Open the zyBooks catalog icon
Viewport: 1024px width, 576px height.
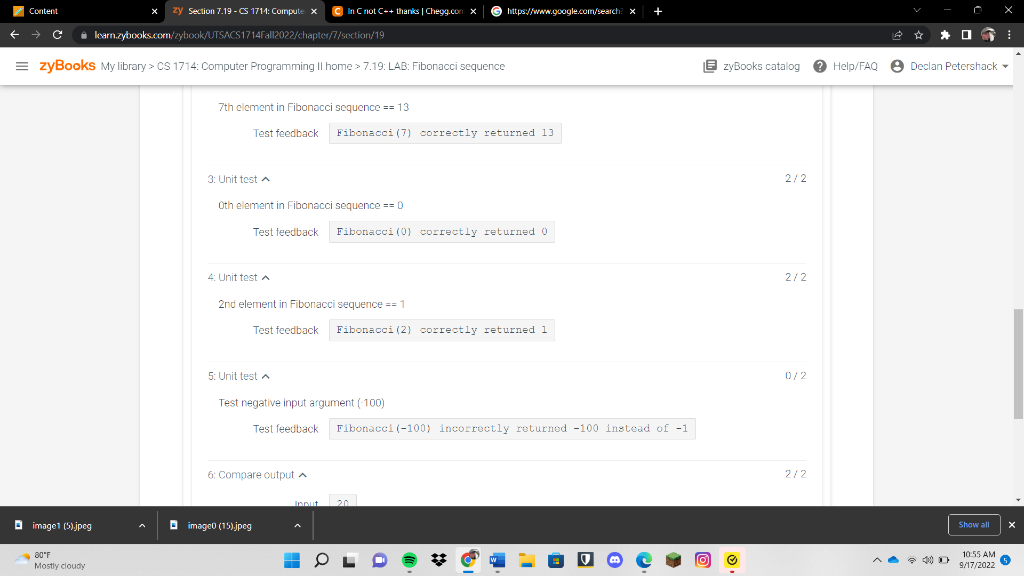[710, 65]
